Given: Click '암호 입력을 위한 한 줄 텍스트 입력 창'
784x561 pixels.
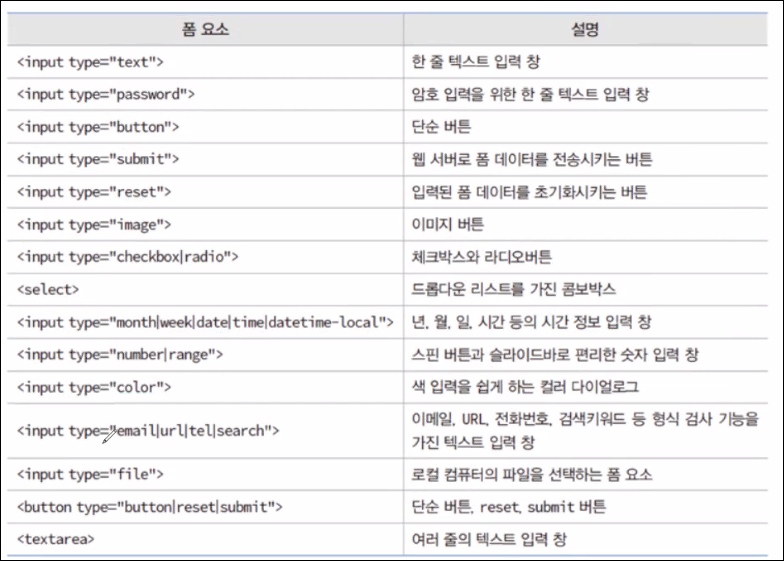Looking at the screenshot, I should point(530,94).
